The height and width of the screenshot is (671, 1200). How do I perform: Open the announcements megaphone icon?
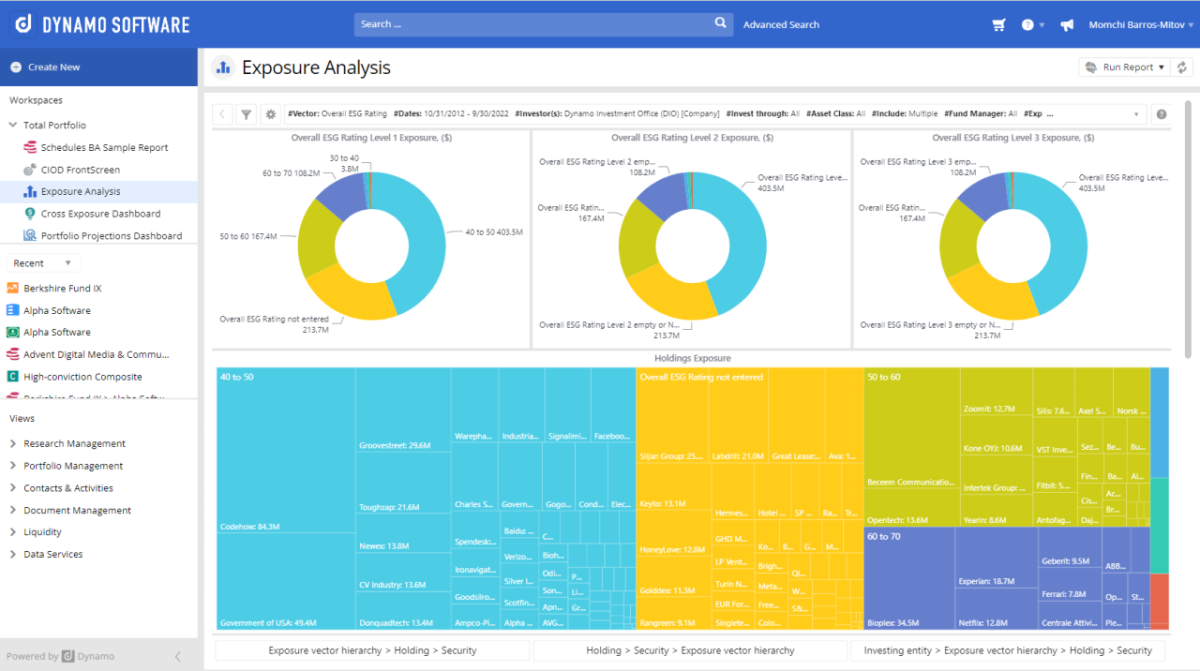[x=1067, y=25]
